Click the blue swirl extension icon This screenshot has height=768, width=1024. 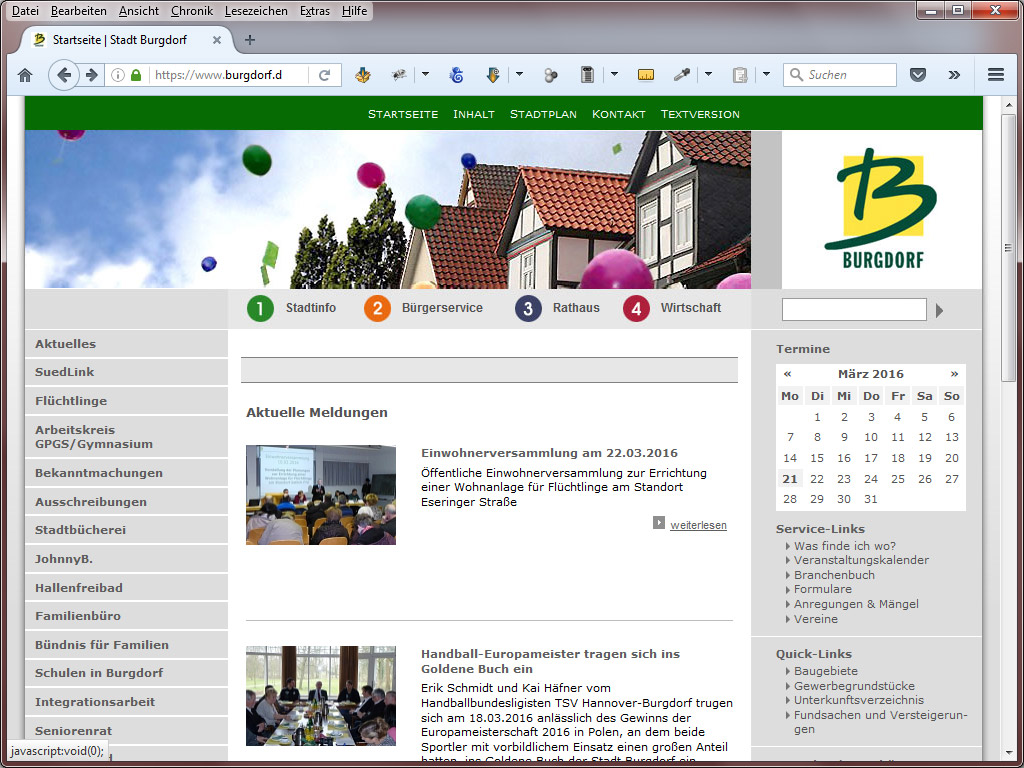pos(456,75)
